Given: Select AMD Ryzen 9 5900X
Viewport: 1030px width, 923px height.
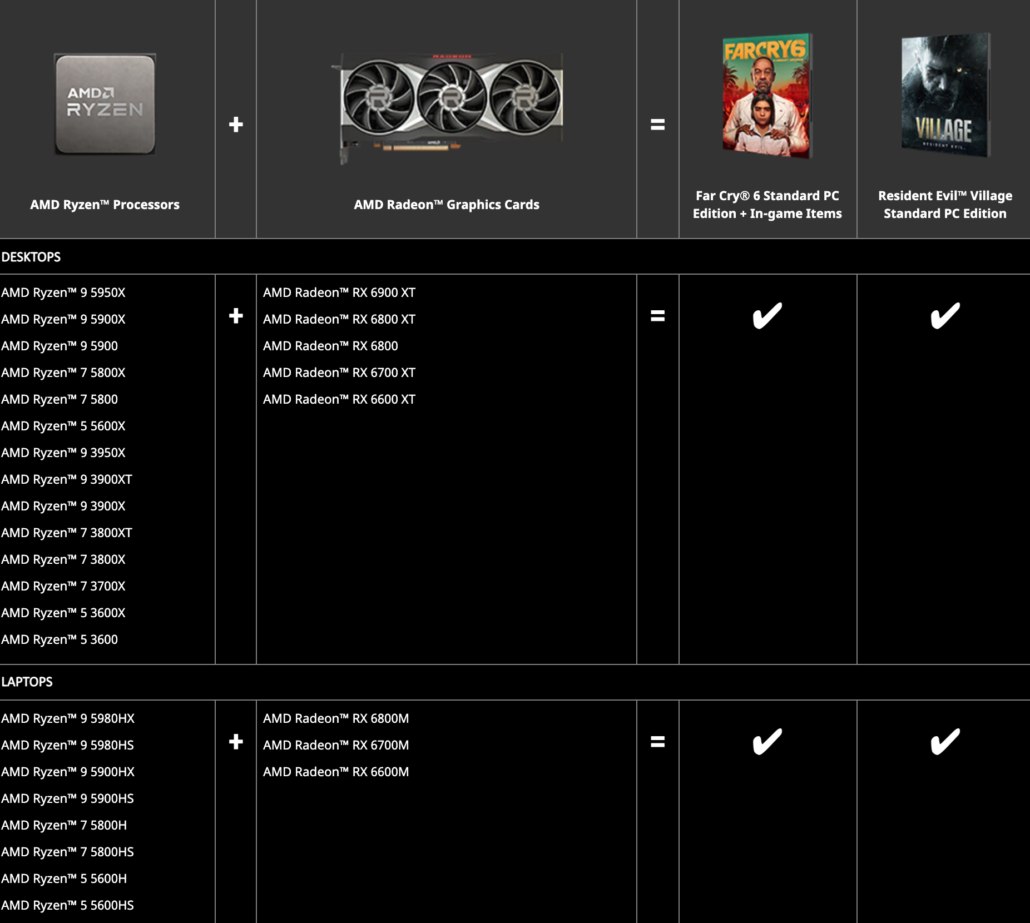Looking at the screenshot, I should tap(63, 319).
